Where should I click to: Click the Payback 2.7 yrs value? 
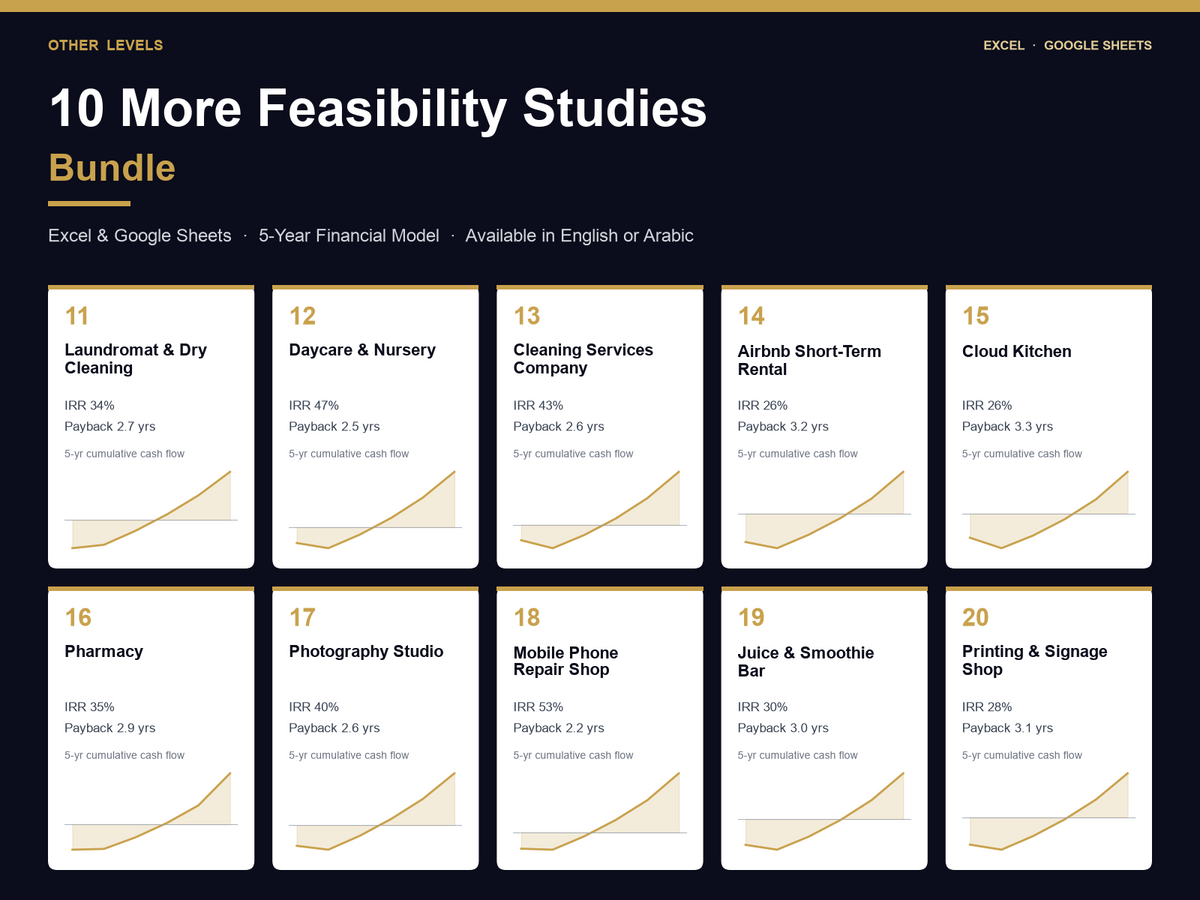[x=110, y=427]
